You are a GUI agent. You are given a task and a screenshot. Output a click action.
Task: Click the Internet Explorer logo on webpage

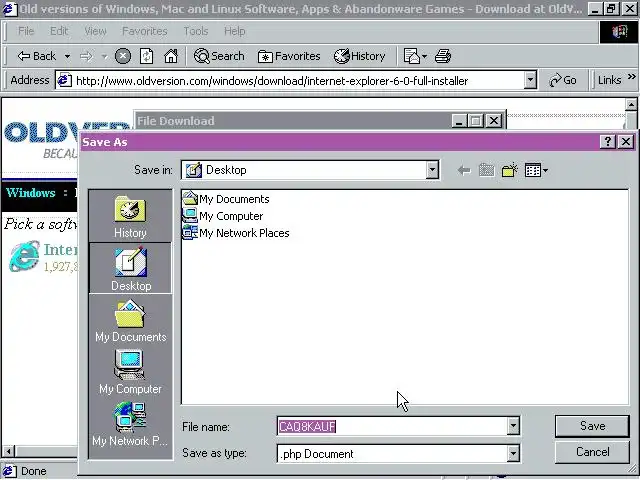[24, 256]
